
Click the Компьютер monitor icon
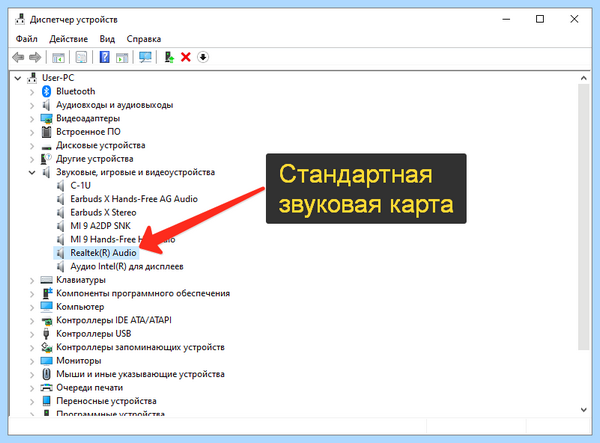pyautogui.click(x=46, y=307)
